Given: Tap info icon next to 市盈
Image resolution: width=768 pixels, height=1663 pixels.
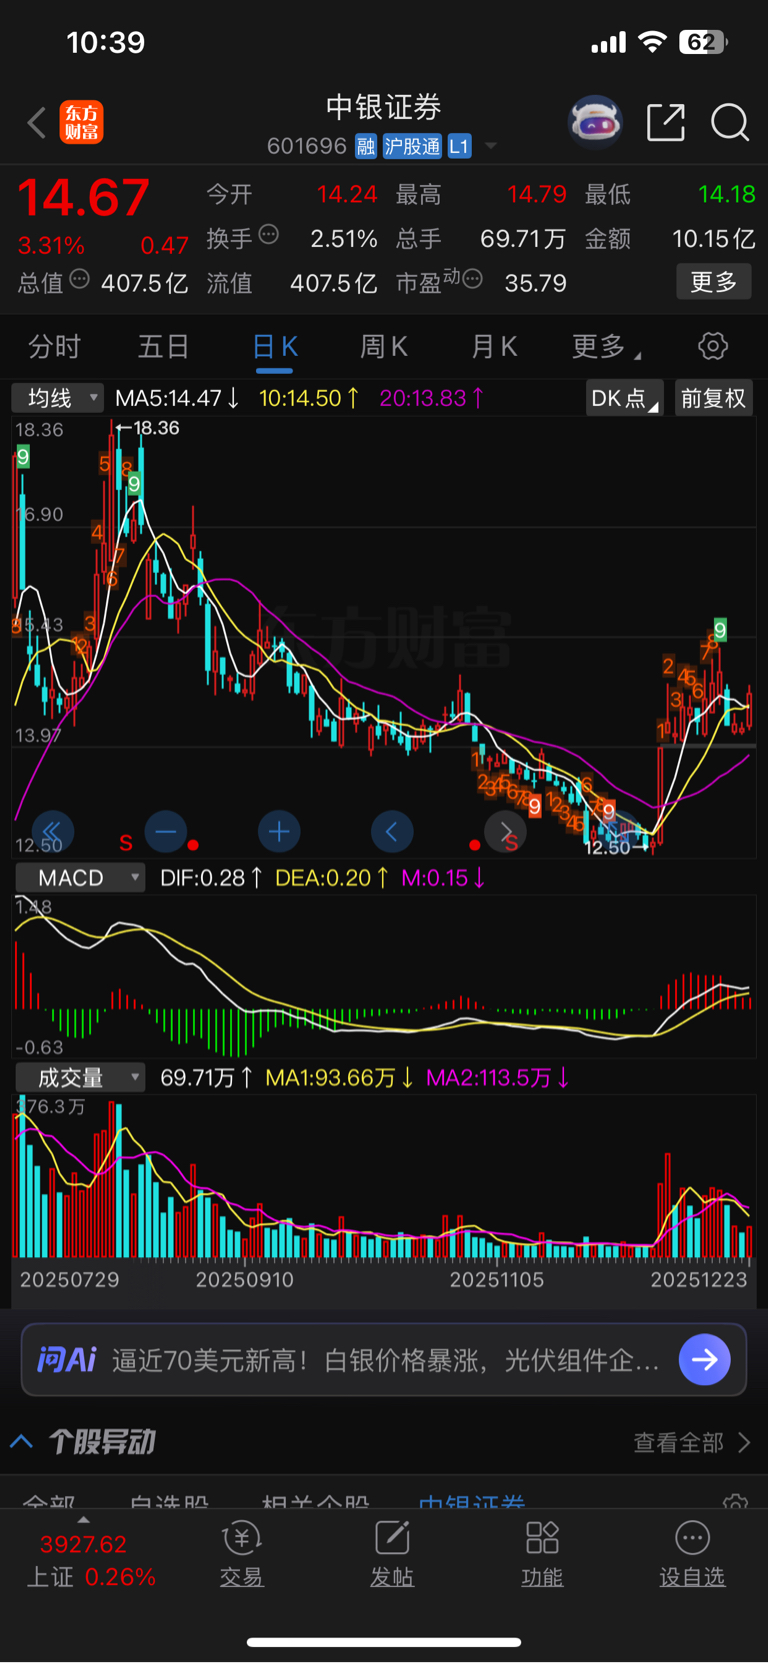Looking at the screenshot, I should (473, 279).
